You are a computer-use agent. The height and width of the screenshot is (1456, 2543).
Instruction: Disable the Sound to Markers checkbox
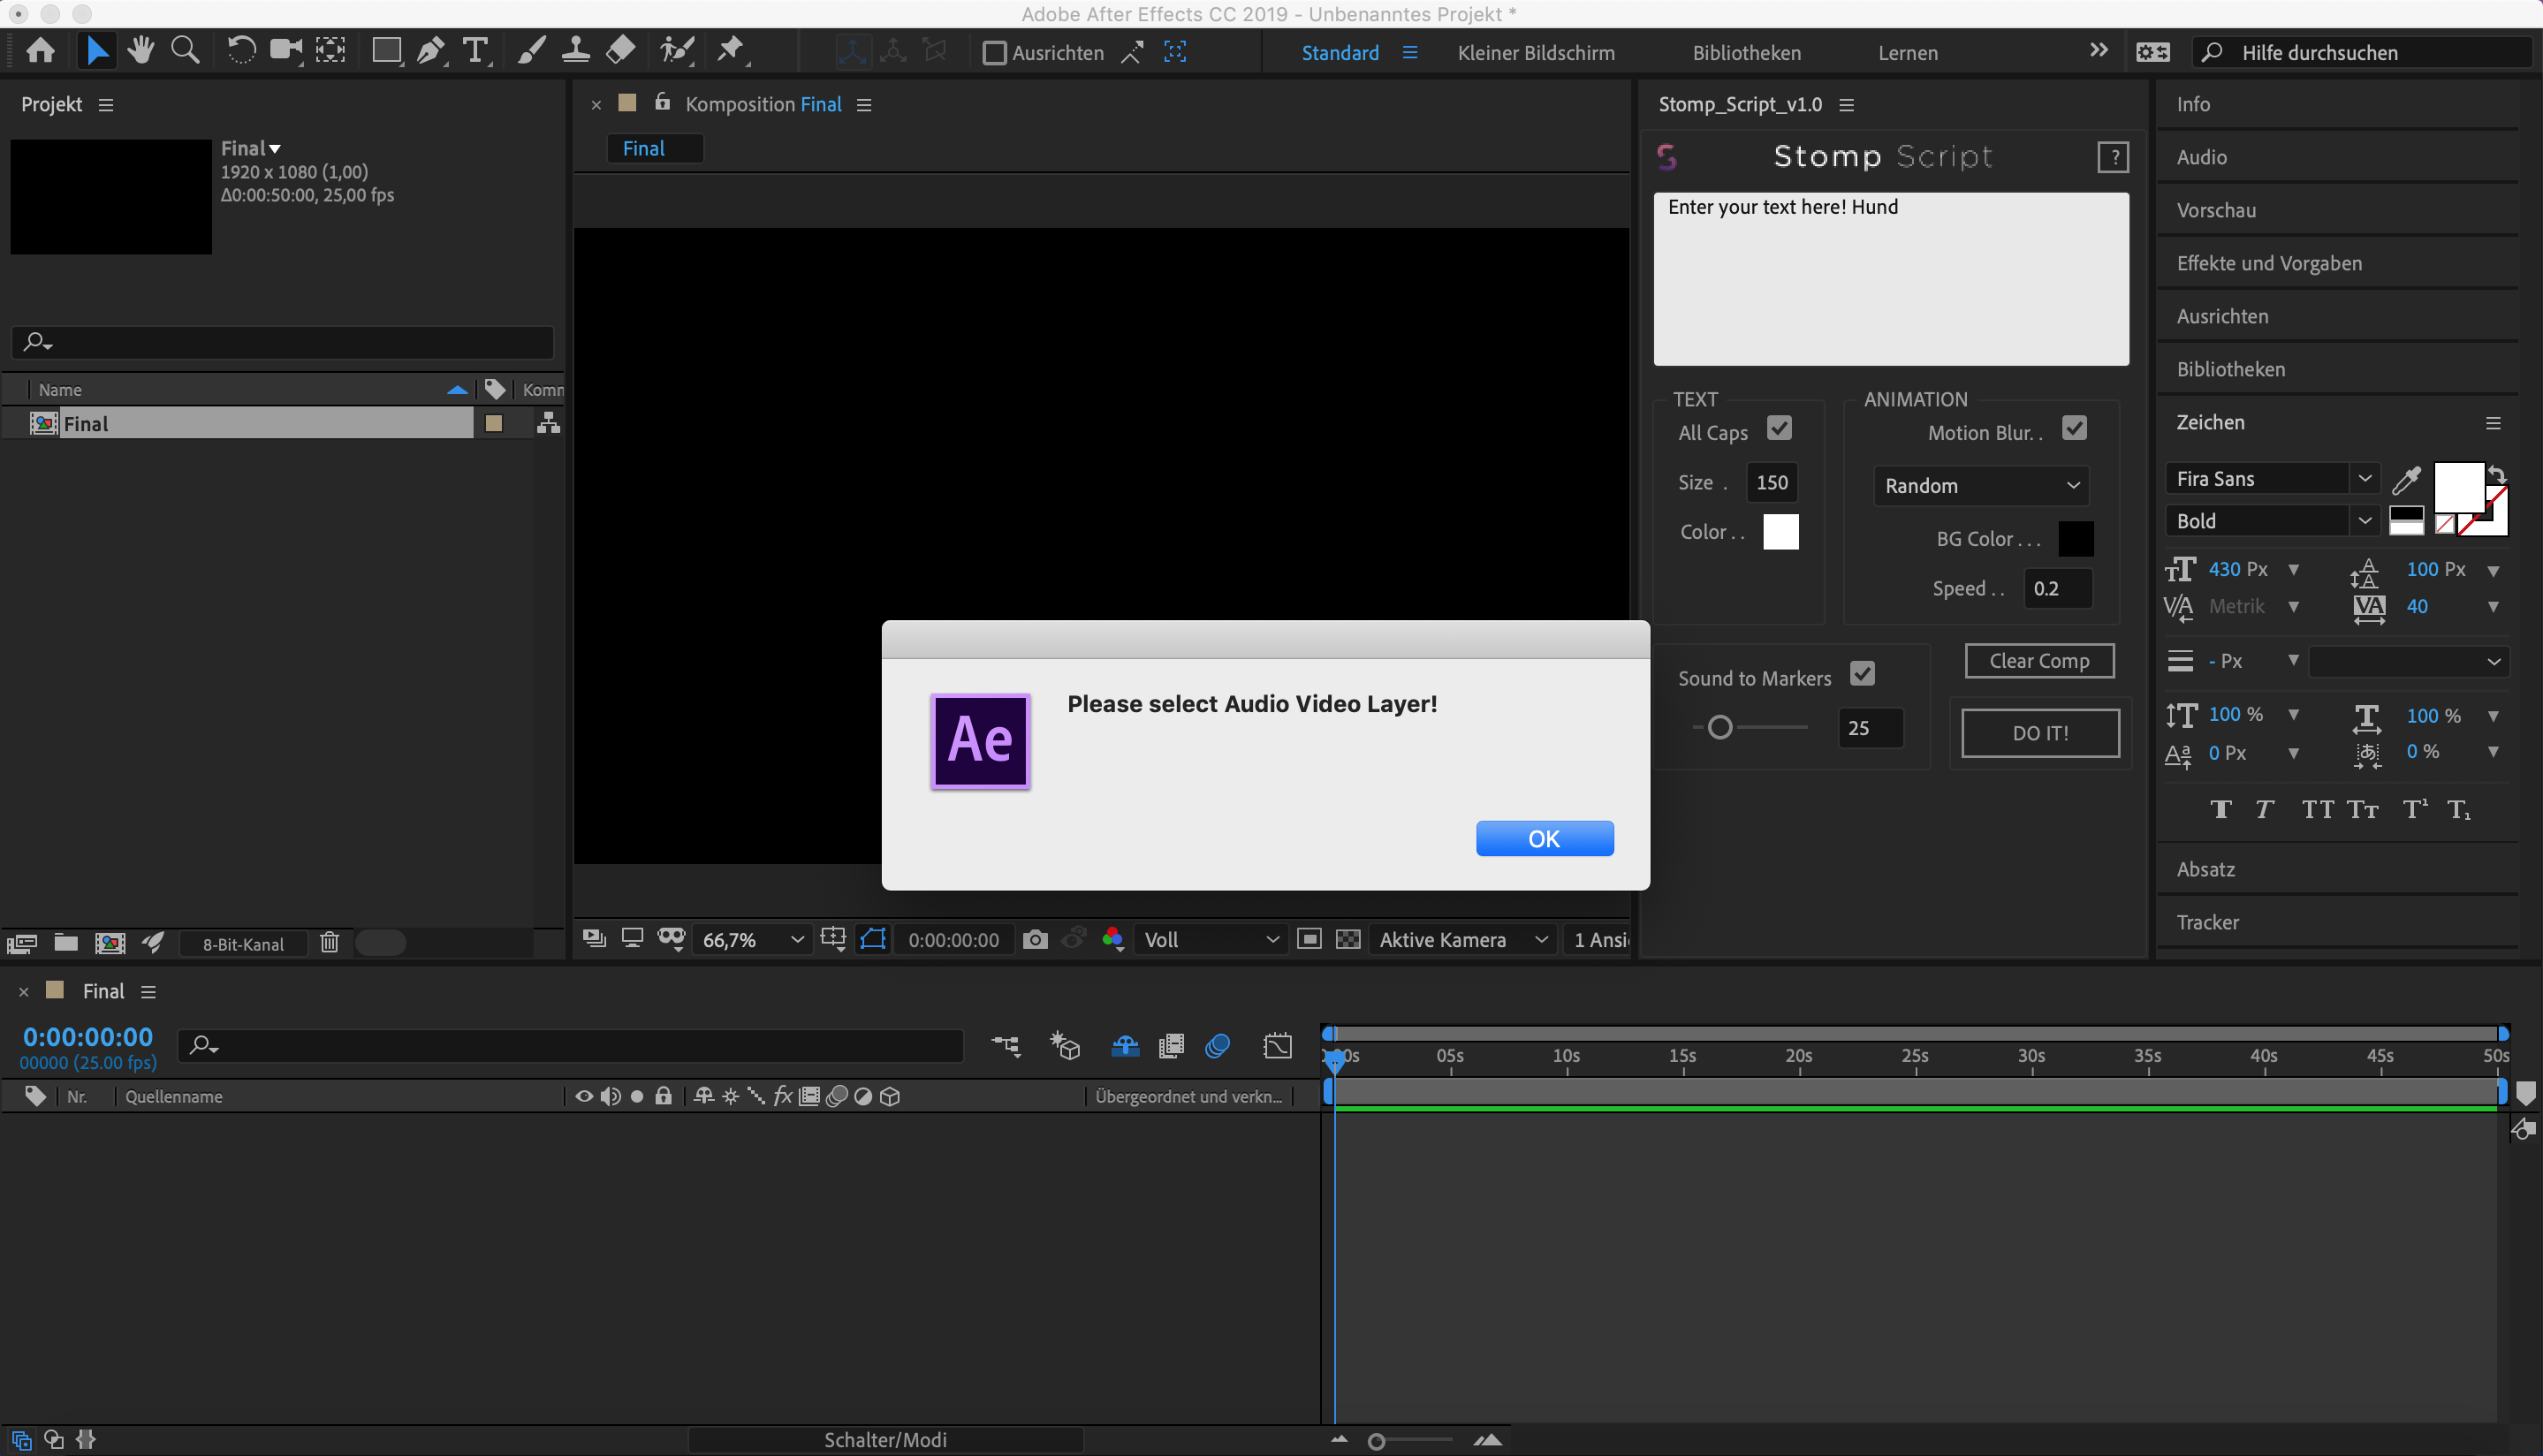click(x=1862, y=674)
